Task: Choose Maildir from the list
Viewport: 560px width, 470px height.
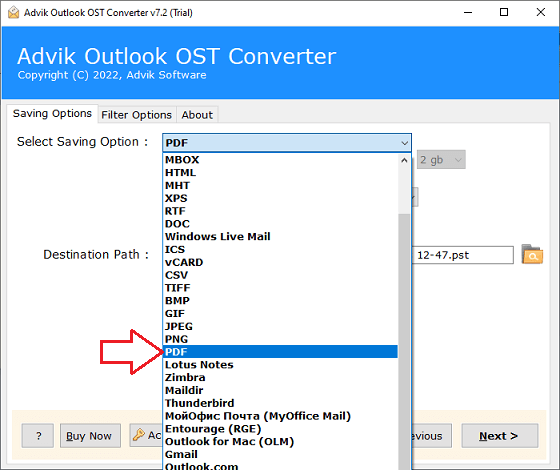Action: tap(280, 390)
